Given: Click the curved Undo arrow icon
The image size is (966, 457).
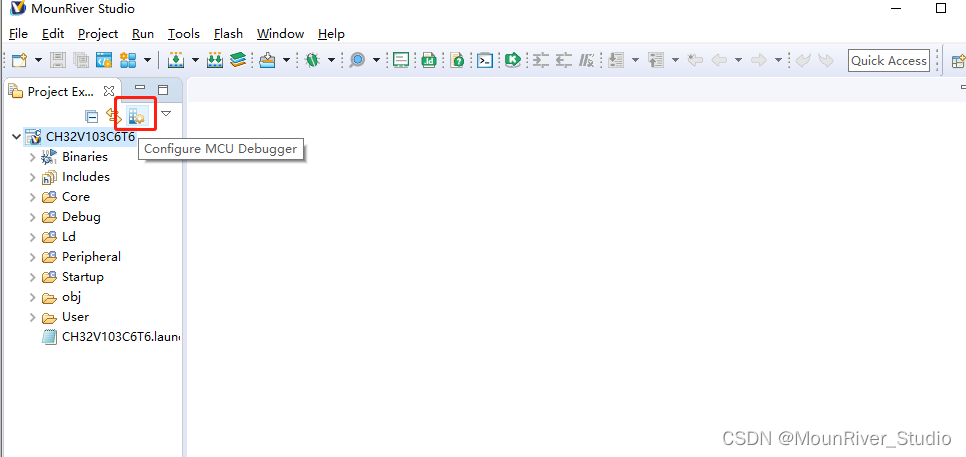Looking at the screenshot, I should pyautogui.click(x=803, y=60).
